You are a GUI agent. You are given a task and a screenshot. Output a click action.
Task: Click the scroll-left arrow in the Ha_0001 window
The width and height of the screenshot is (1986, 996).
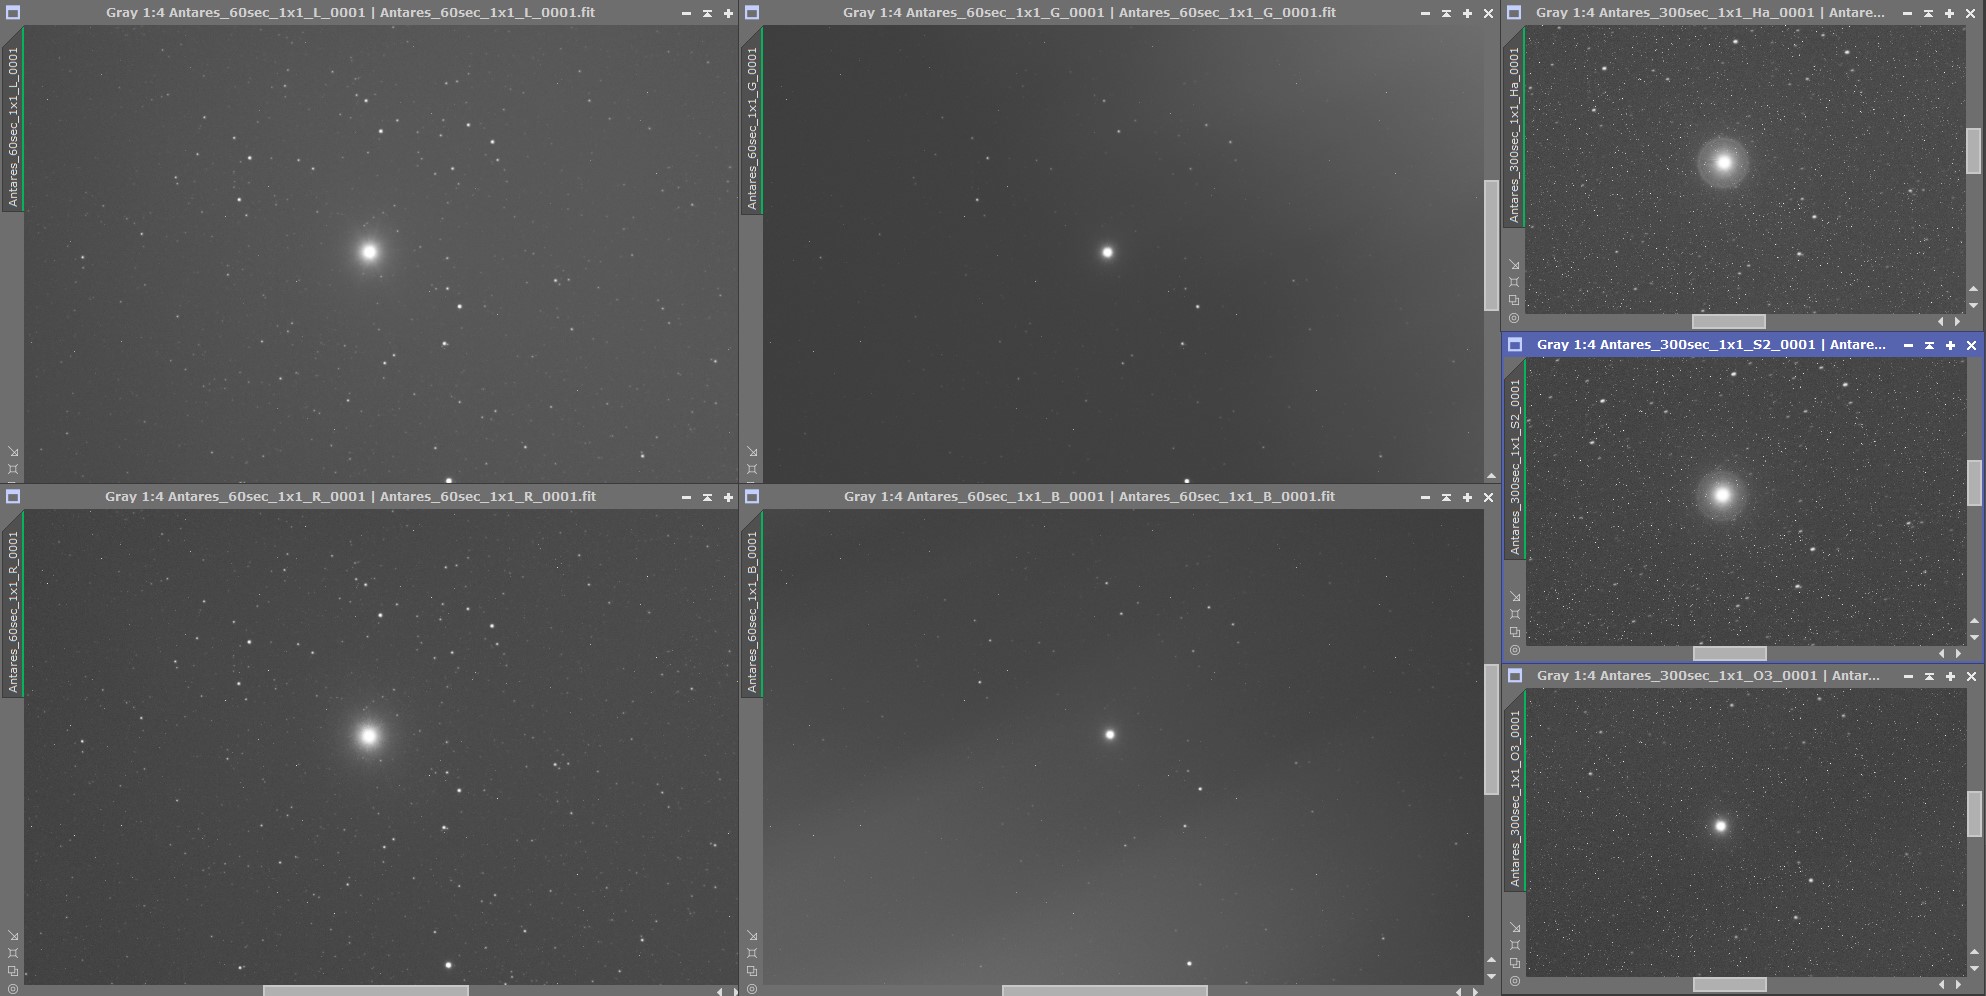click(x=1941, y=322)
